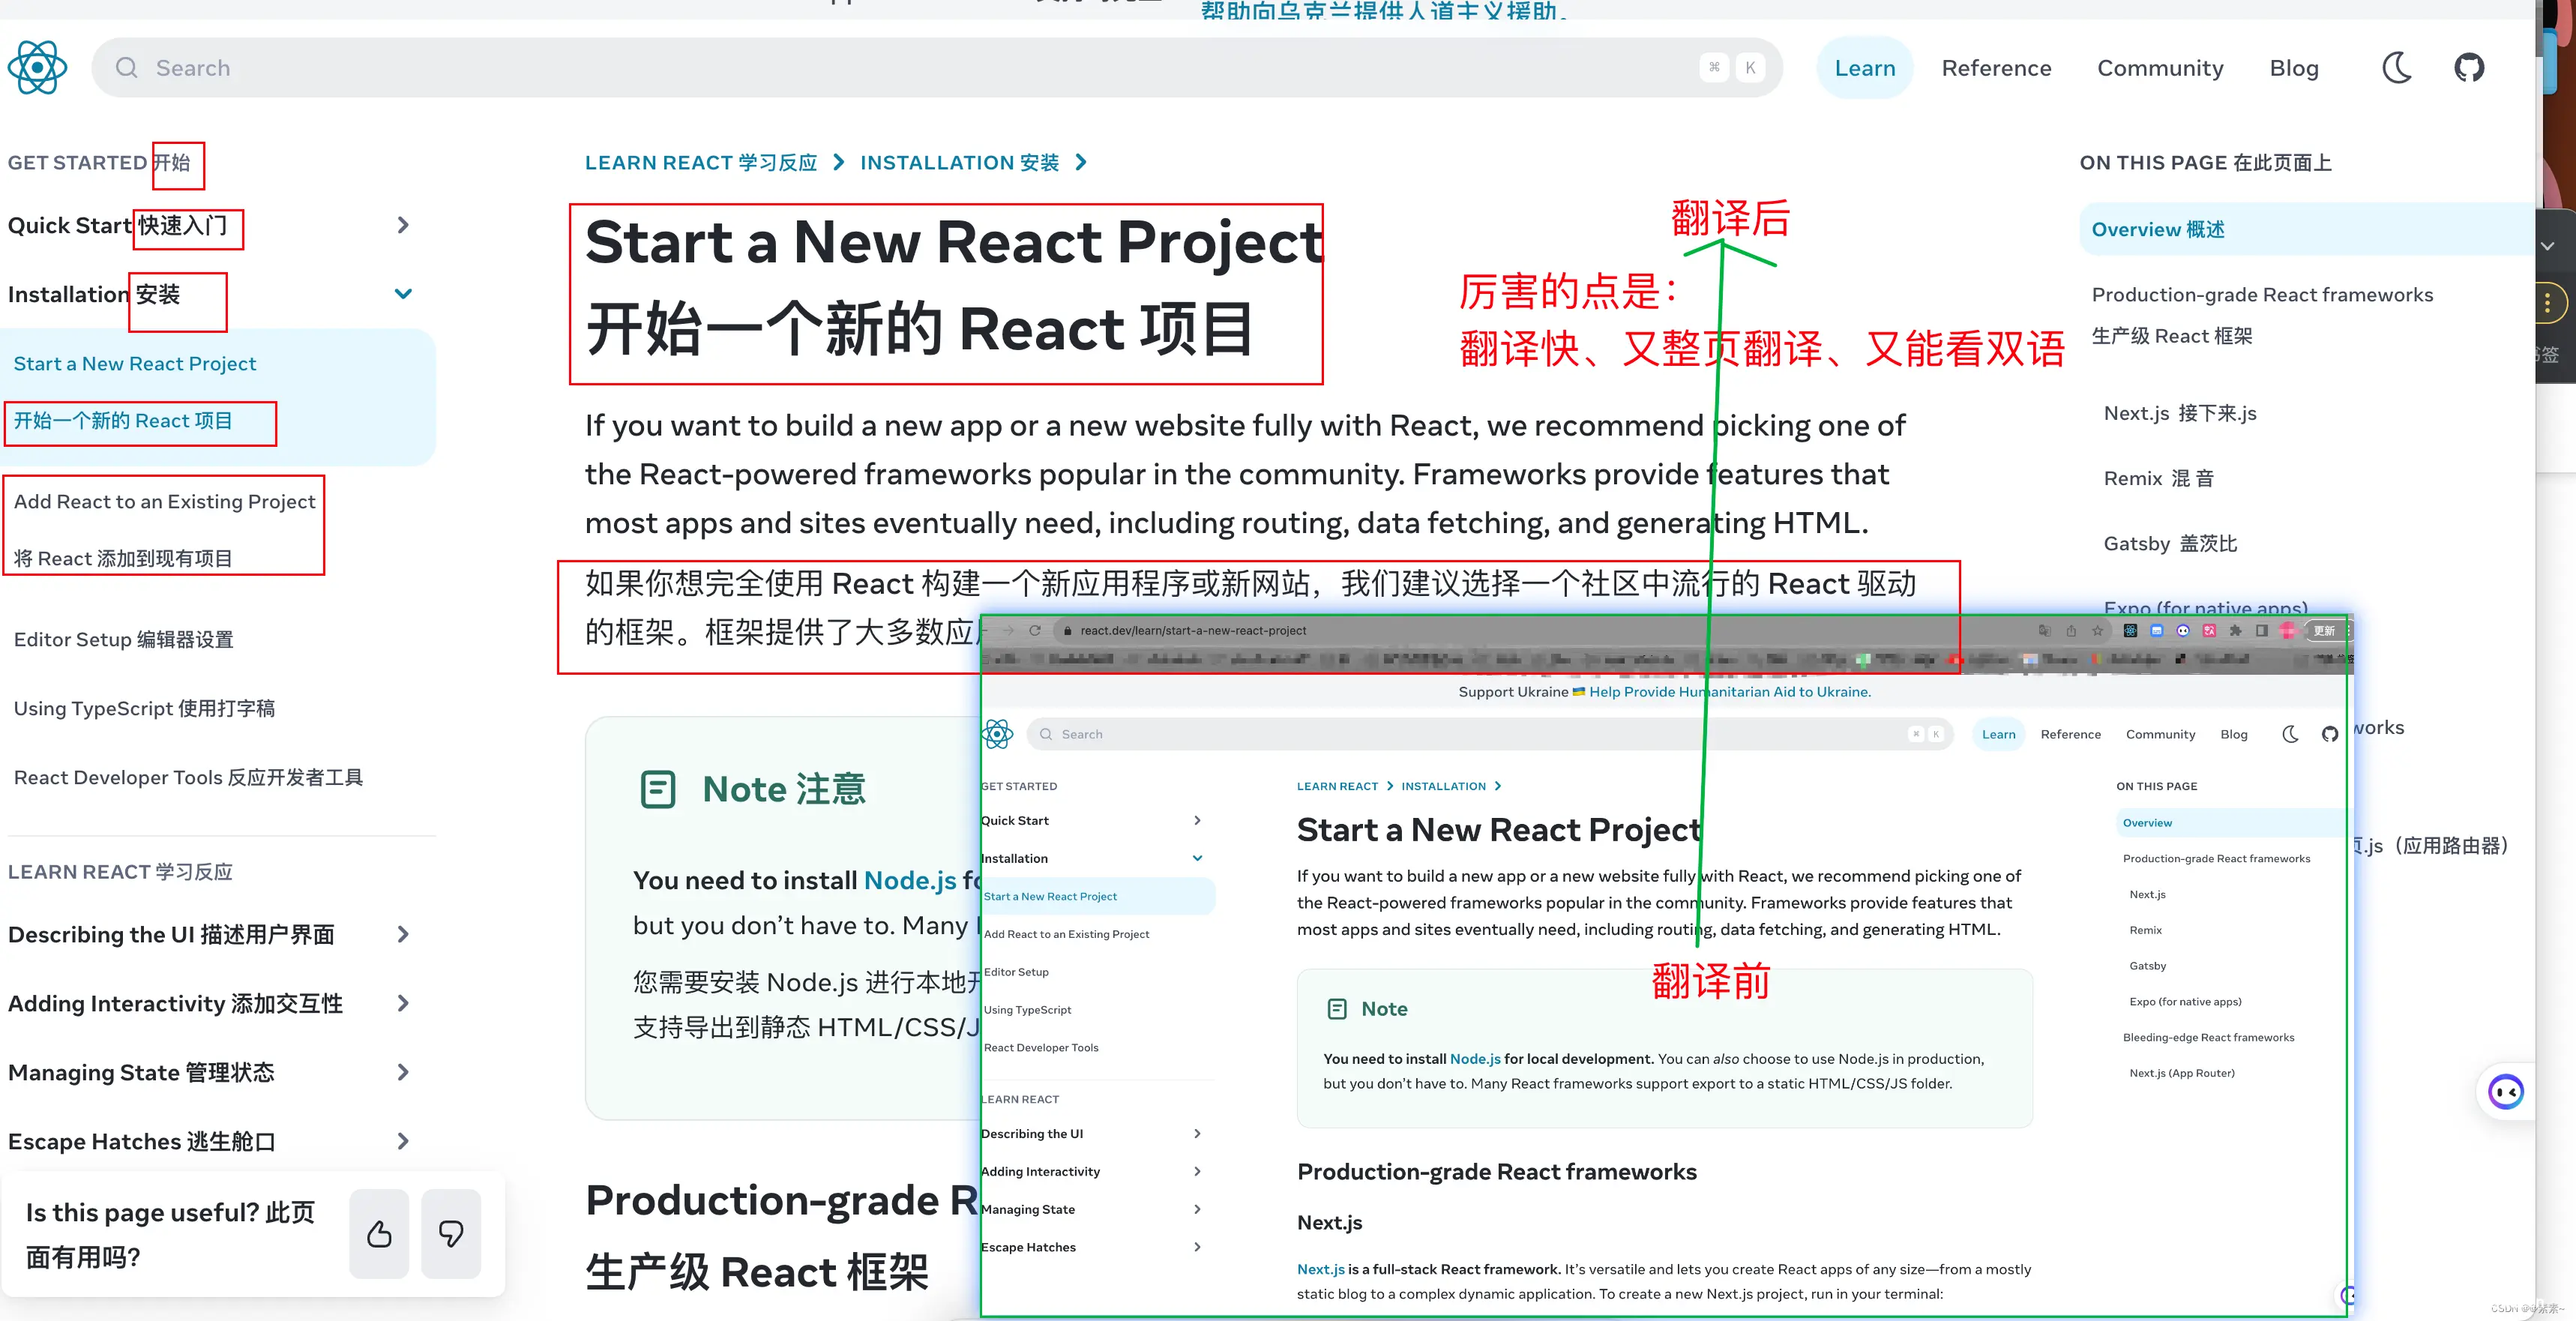2576x1321 pixels.
Task: Toggle Managing State sidebar expand
Action: [404, 1071]
